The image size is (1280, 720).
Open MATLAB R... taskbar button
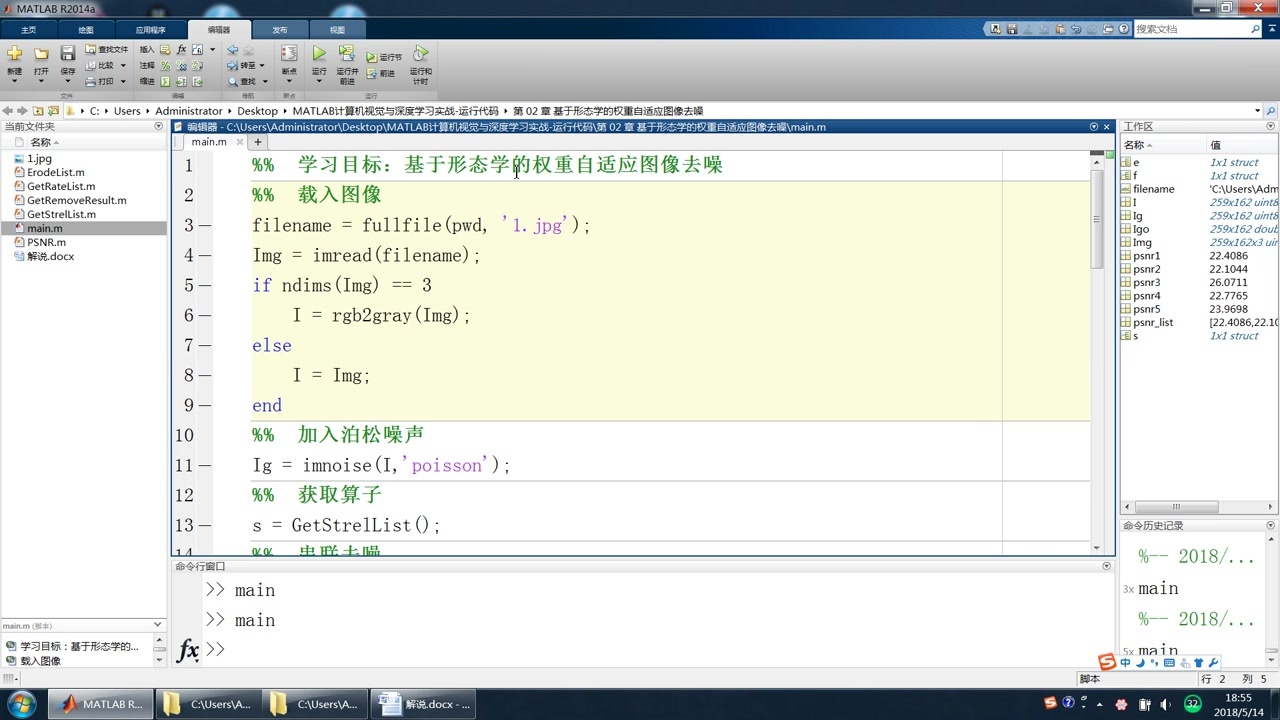[x=101, y=704]
